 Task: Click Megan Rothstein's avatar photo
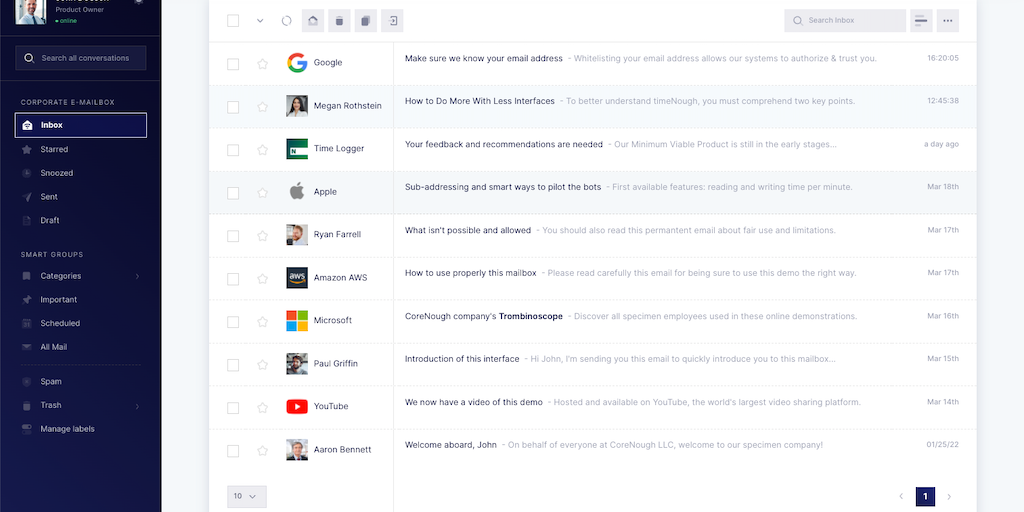[x=297, y=106]
